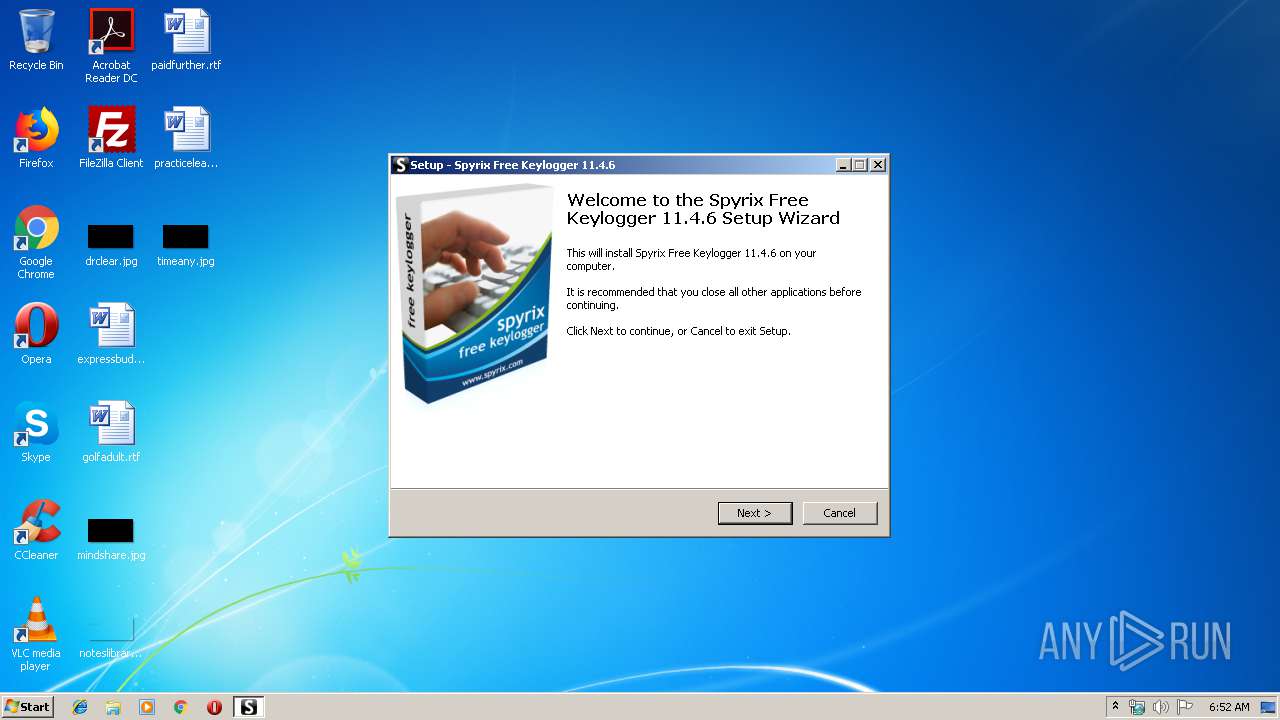Viewport: 1280px width, 720px height.
Task: Close the Spyrix setup window
Action: click(878, 165)
